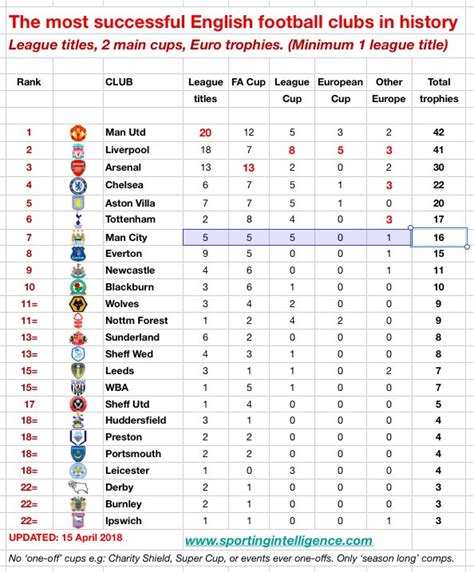Select the Derby ram logo
The width and height of the screenshot is (474, 572).
[x=78, y=487]
